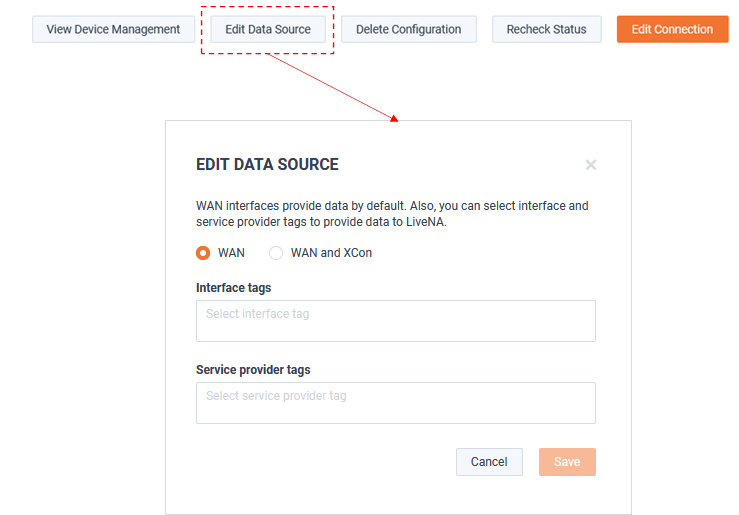Click the 'EDIT DATA SOURCE' dialog heading
The height and width of the screenshot is (515, 739).
(x=267, y=164)
